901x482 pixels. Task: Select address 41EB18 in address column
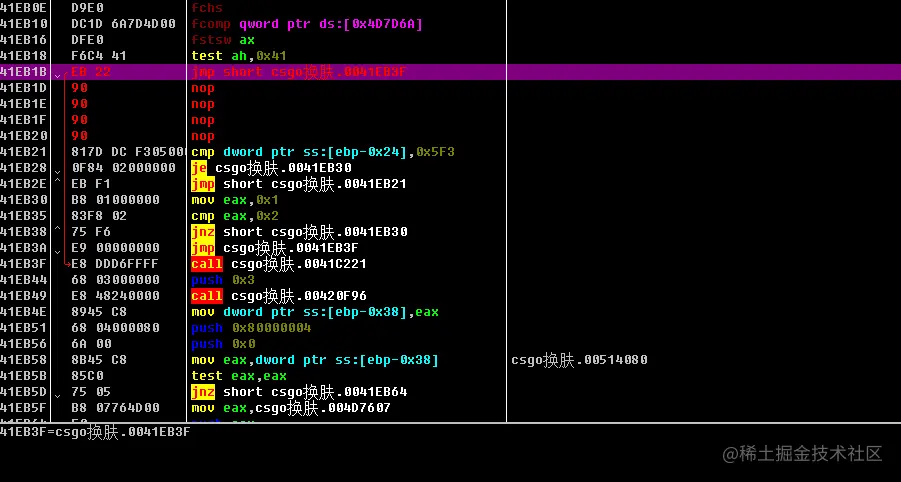point(24,56)
